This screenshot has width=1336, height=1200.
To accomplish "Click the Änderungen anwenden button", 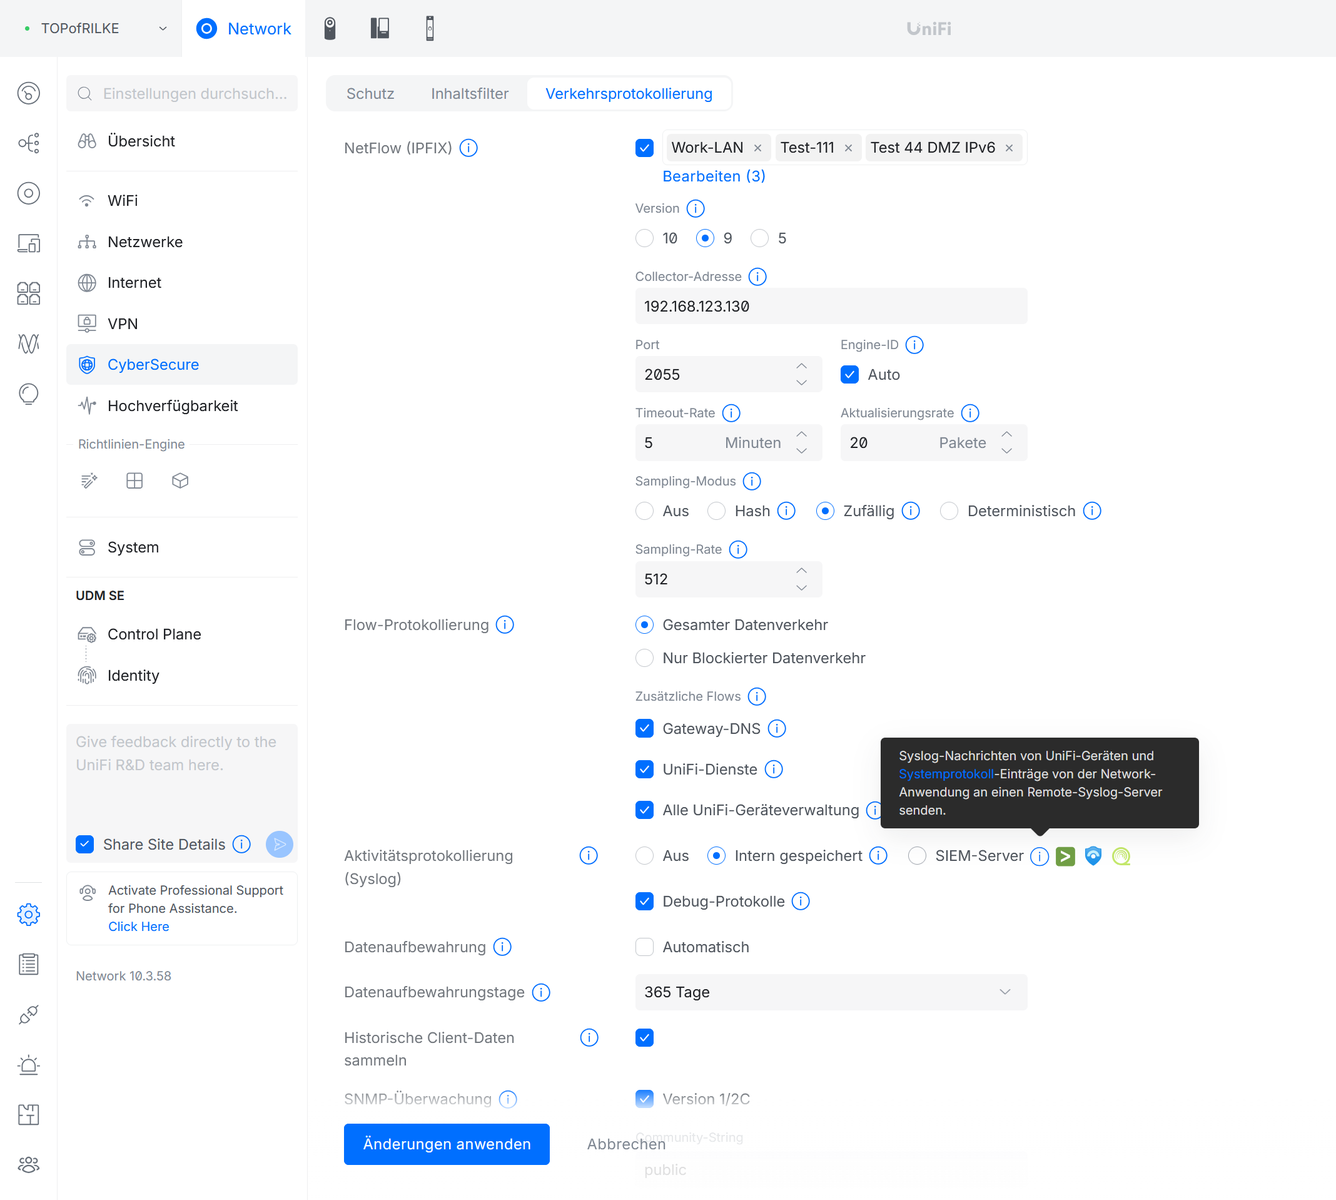I will (x=447, y=1144).
